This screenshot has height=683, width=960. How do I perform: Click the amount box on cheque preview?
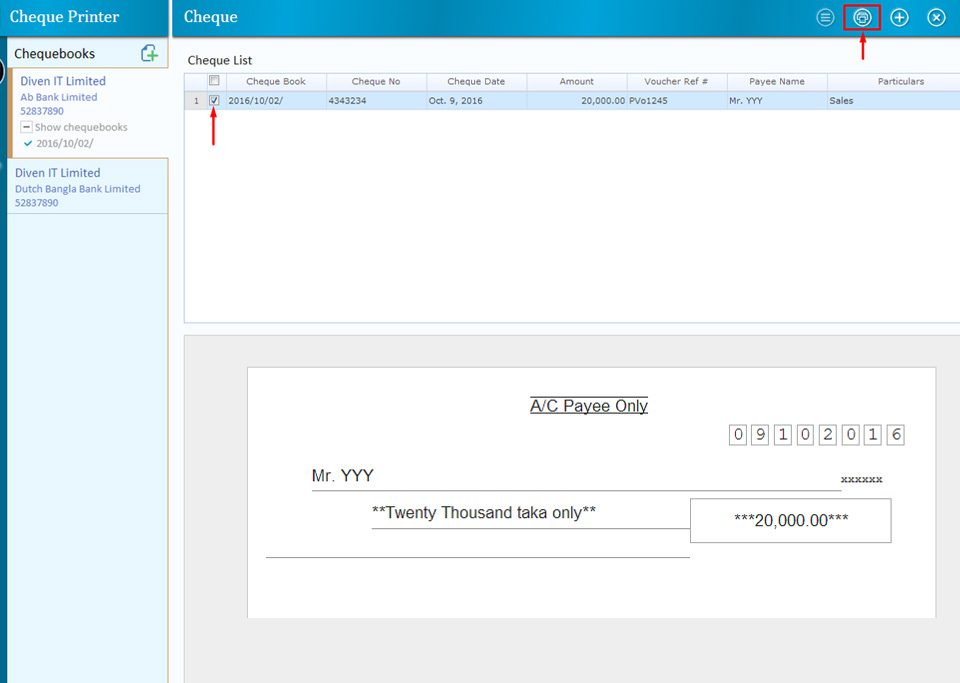coord(790,520)
